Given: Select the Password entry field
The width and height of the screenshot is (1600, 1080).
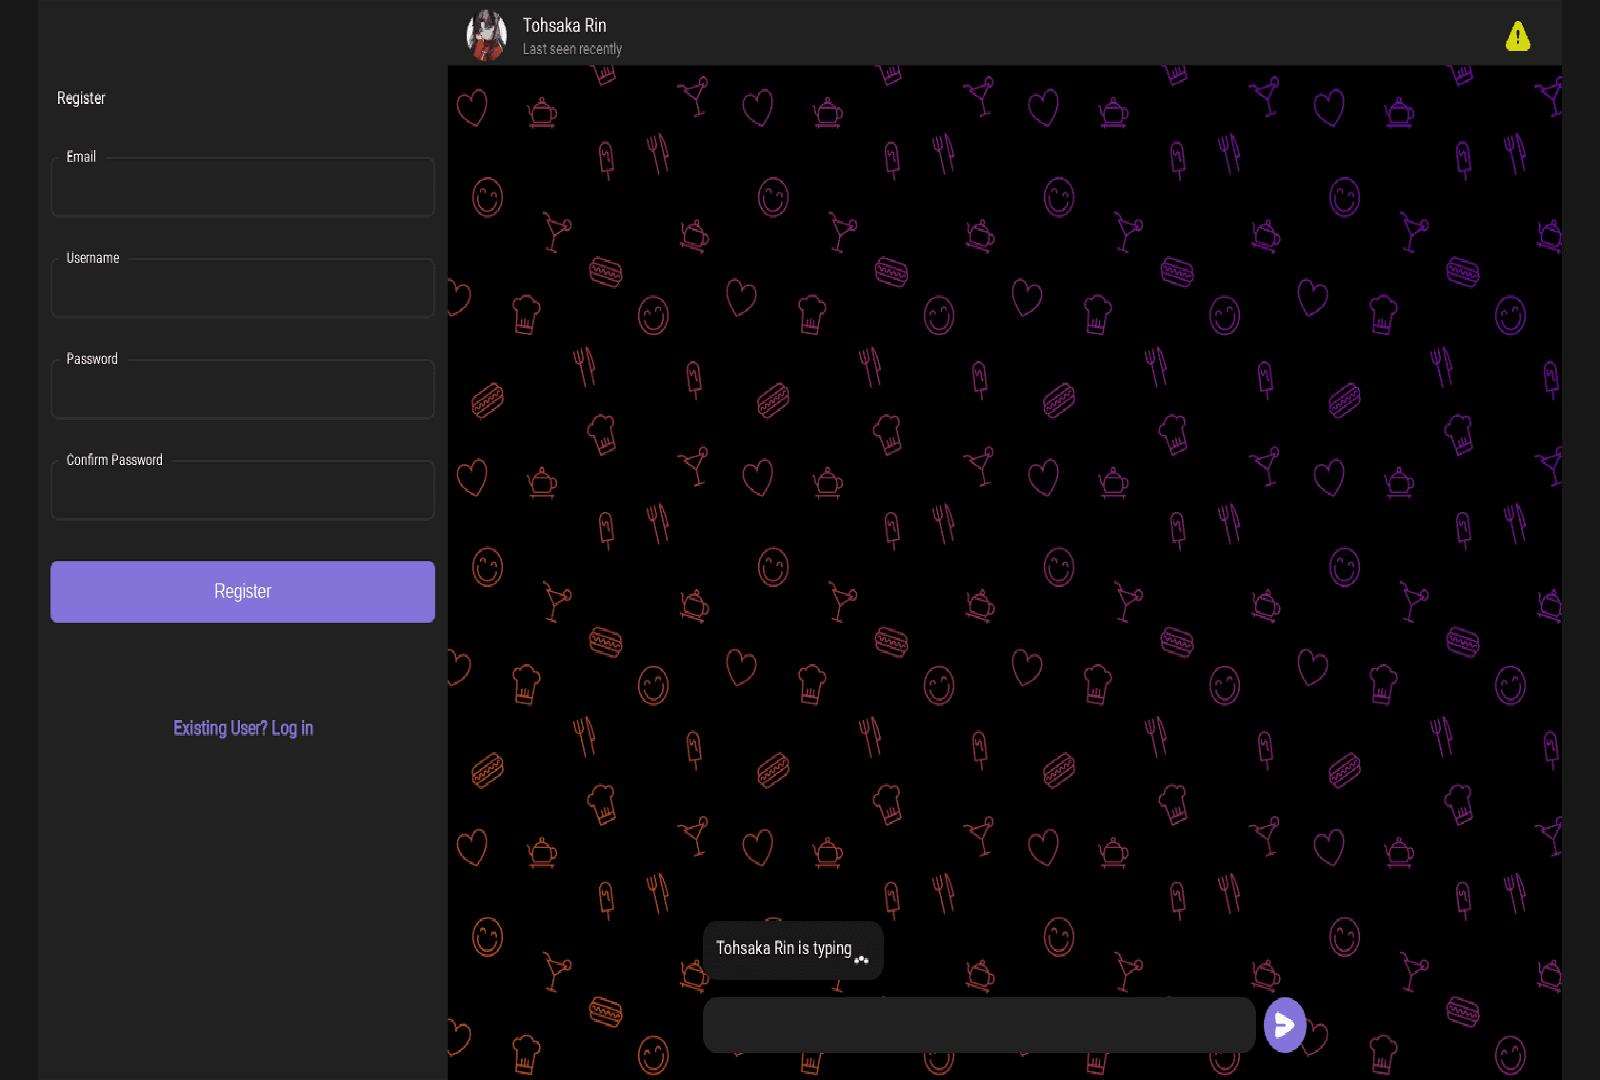Looking at the screenshot, I should point(242,391).
